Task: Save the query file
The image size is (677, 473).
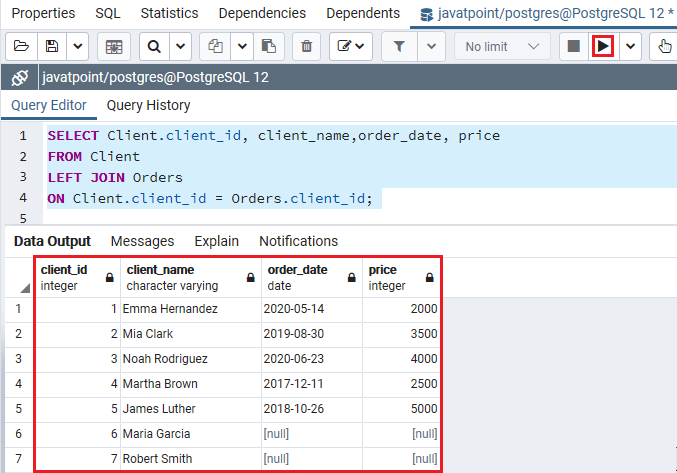Action: point(52,46)
